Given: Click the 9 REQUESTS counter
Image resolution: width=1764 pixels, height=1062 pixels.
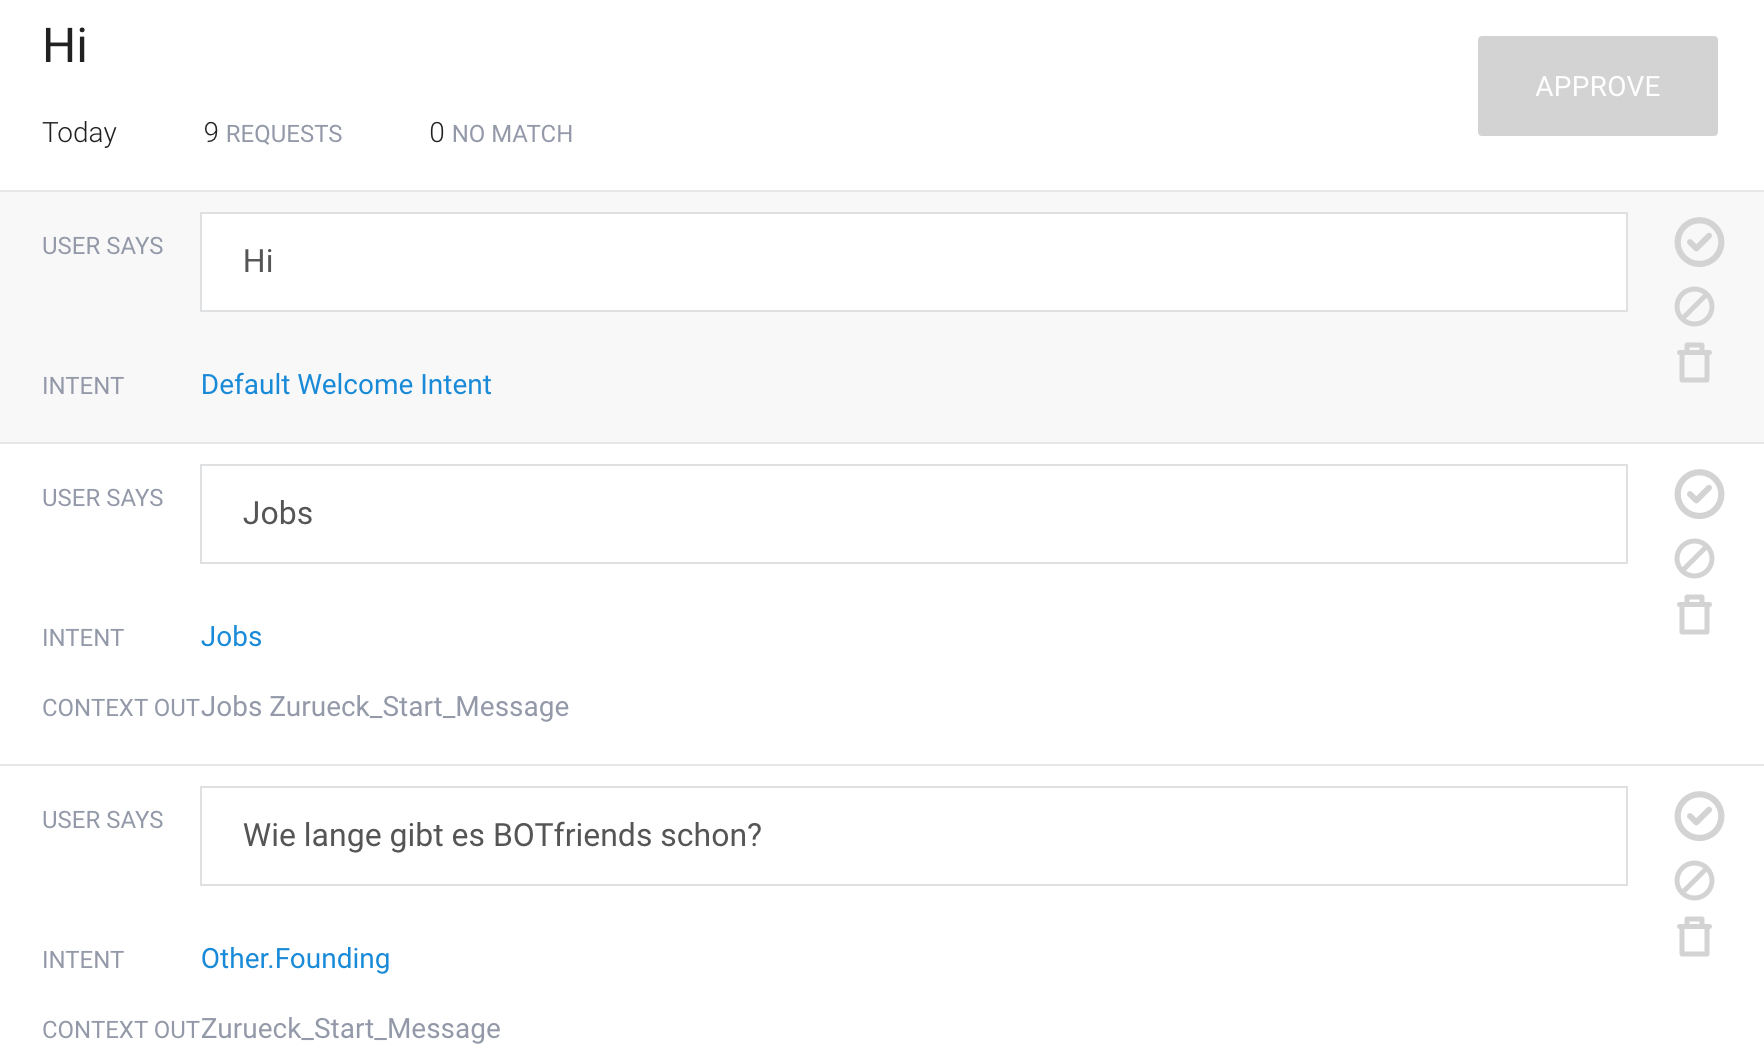Looking at the screenshot, I should point(272,133).
